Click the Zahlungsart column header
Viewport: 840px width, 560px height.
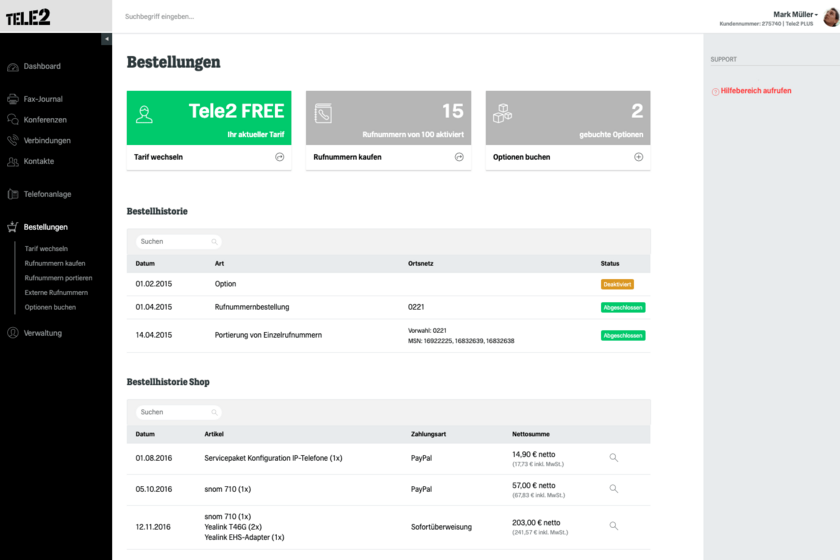pos(428,434)
